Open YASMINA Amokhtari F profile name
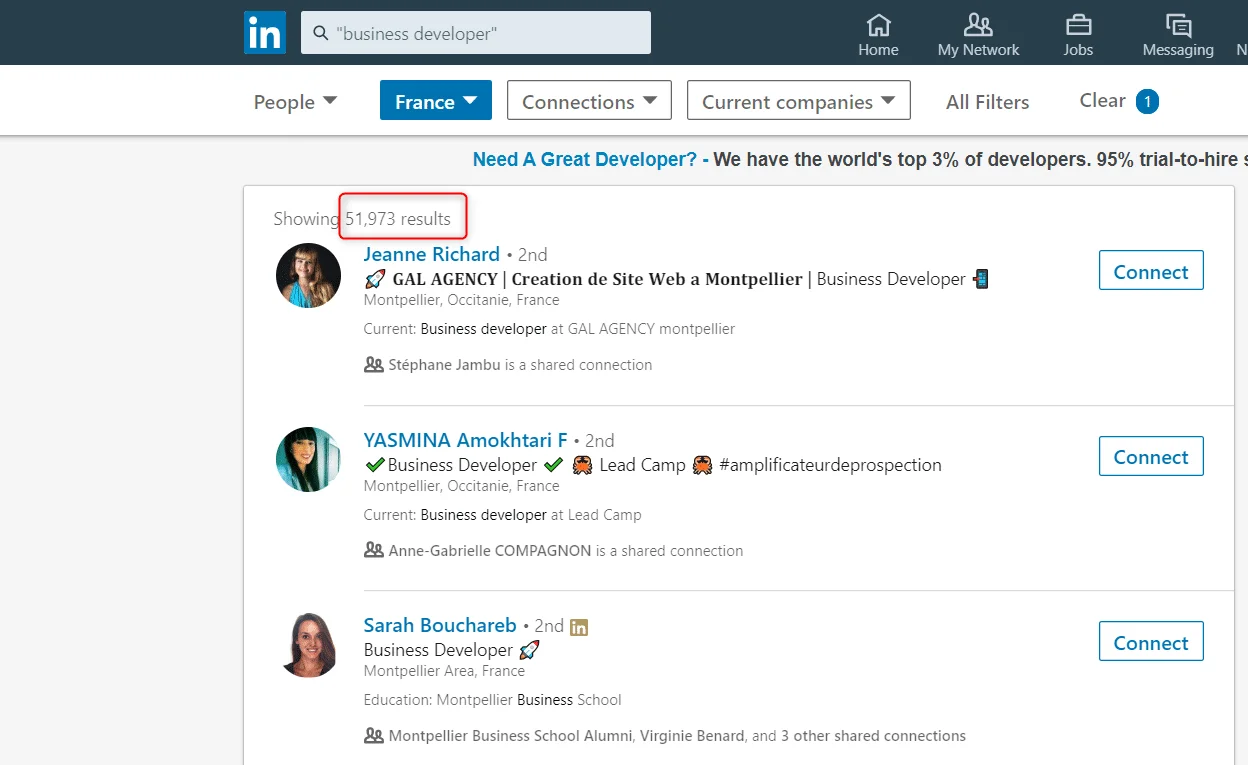 pos(465,440)
